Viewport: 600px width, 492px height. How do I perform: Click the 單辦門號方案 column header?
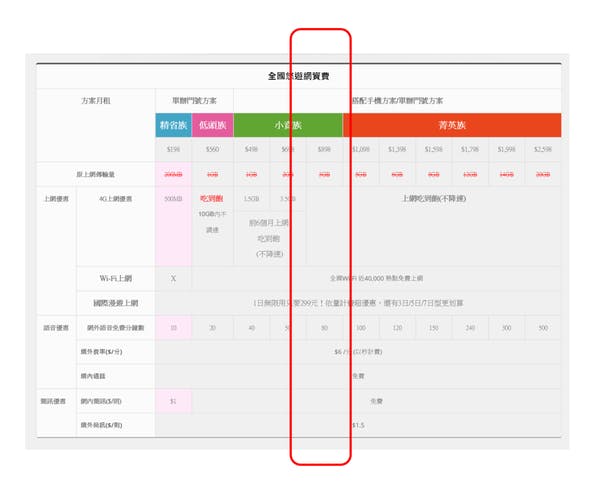click(194, 101)
